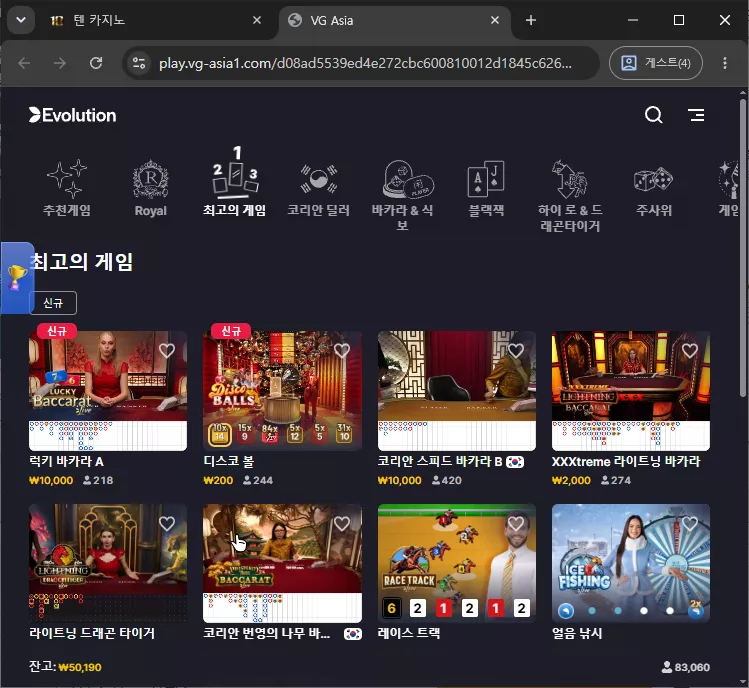749x688 pixels.
Task: Favorite 라이트닝 드래곤 타이거 heart
Action: coord(167,524)
